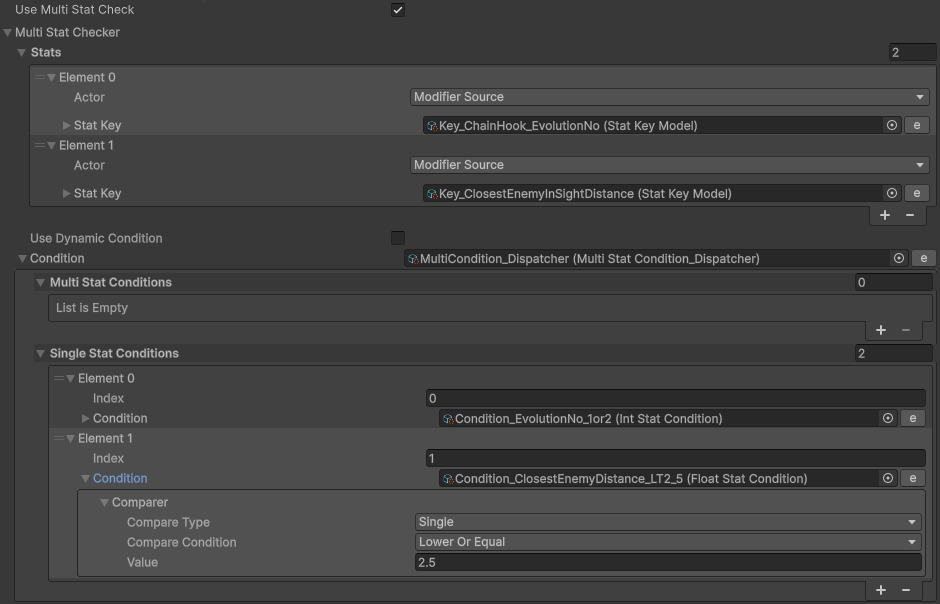Click Comparer Value field showing 2.5
Image resolution: width=940 pixels, height=604 pixels.
668,562
